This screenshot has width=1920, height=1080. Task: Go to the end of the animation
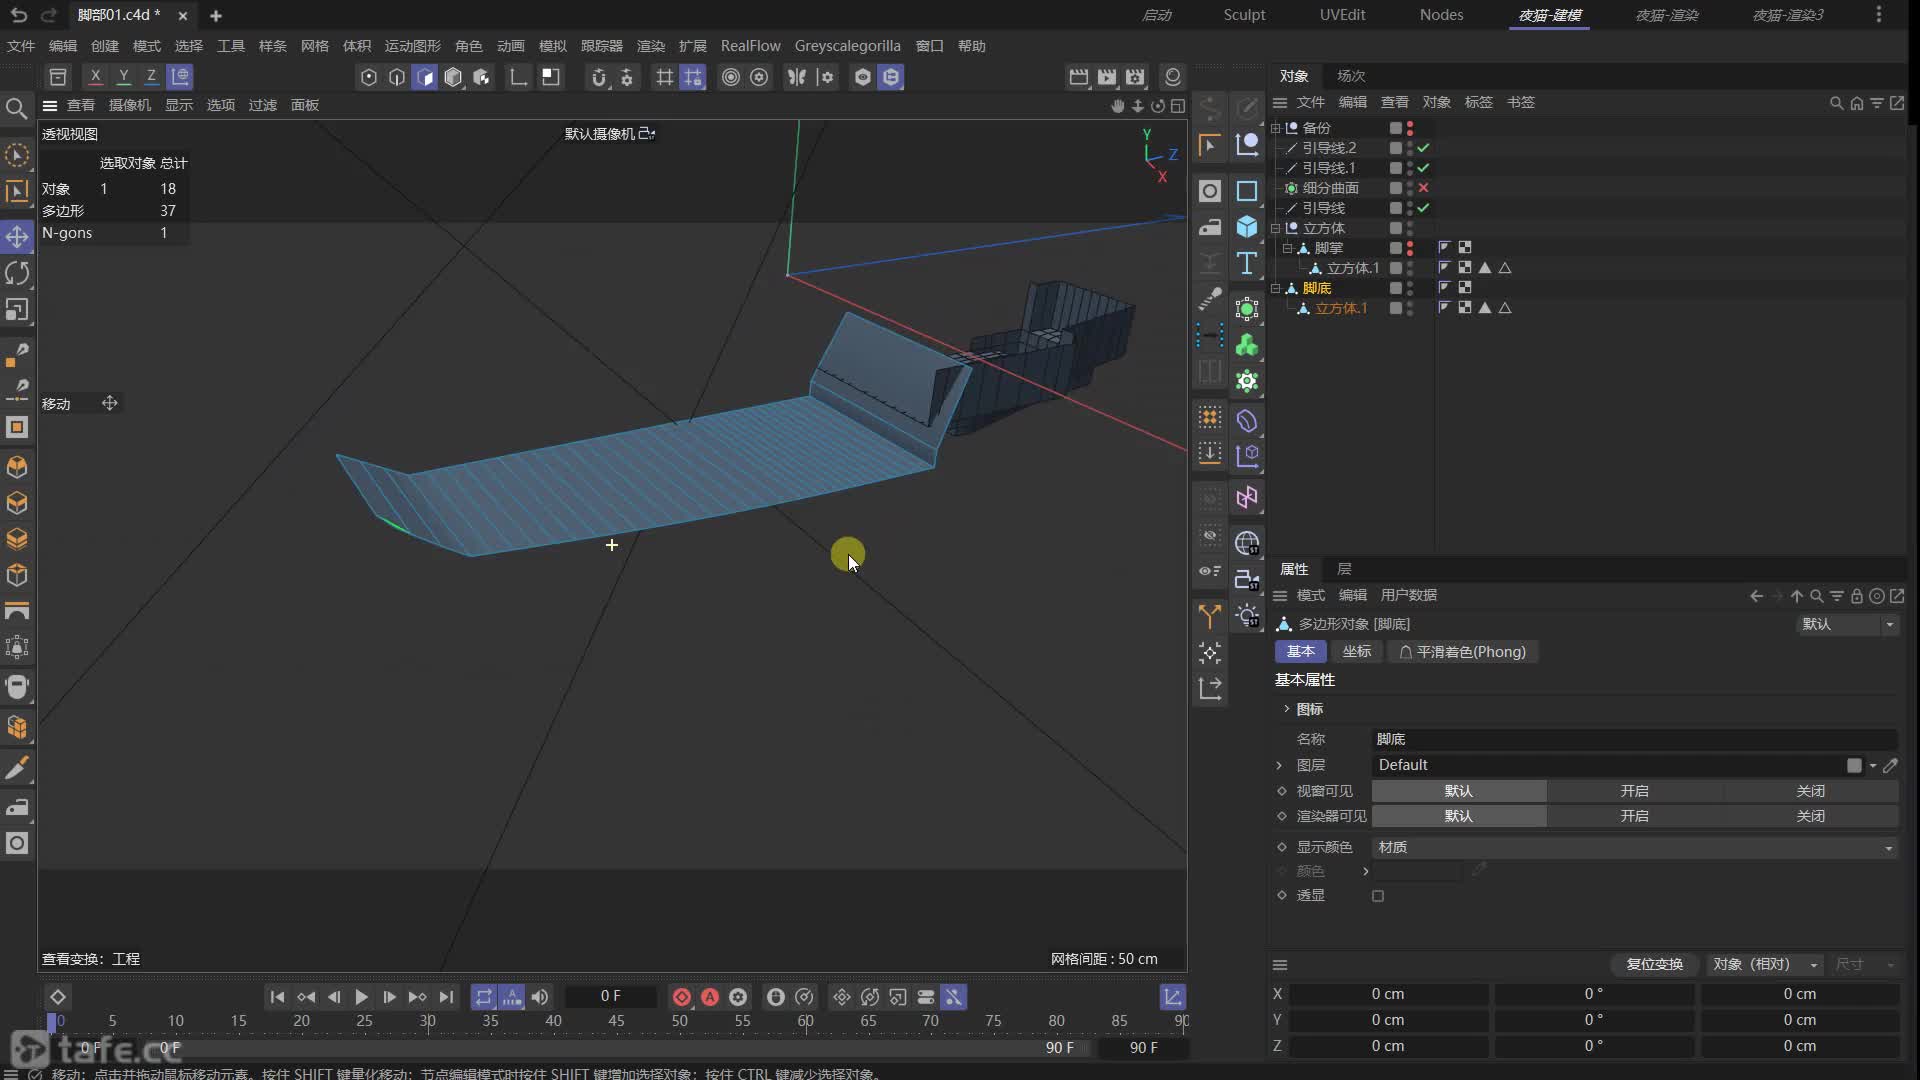click(x=446, y=997)
